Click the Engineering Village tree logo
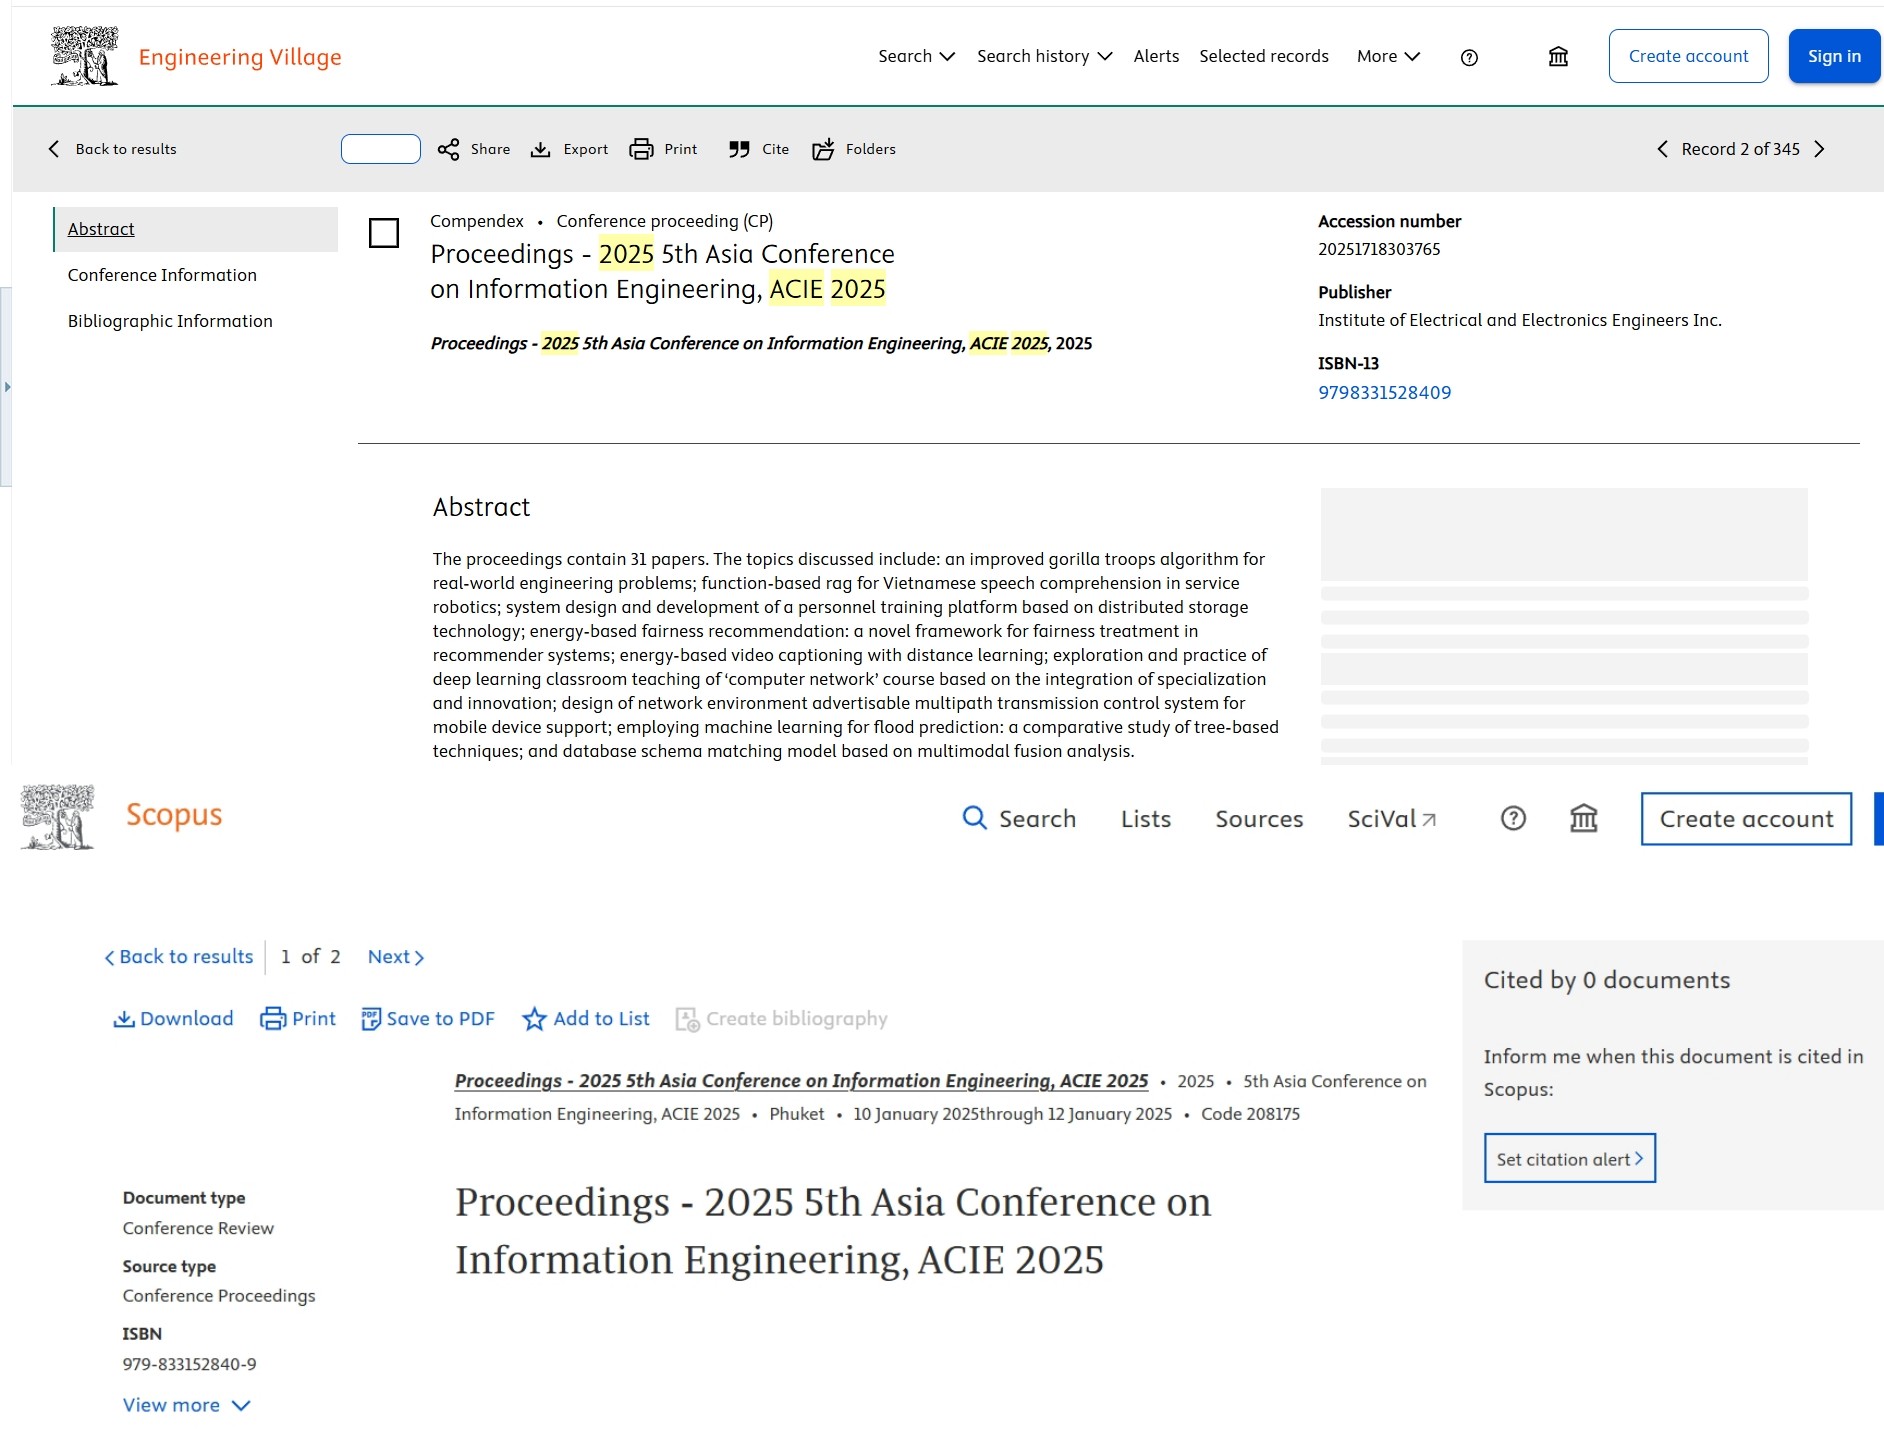1884x1429 pixels. 85,56
